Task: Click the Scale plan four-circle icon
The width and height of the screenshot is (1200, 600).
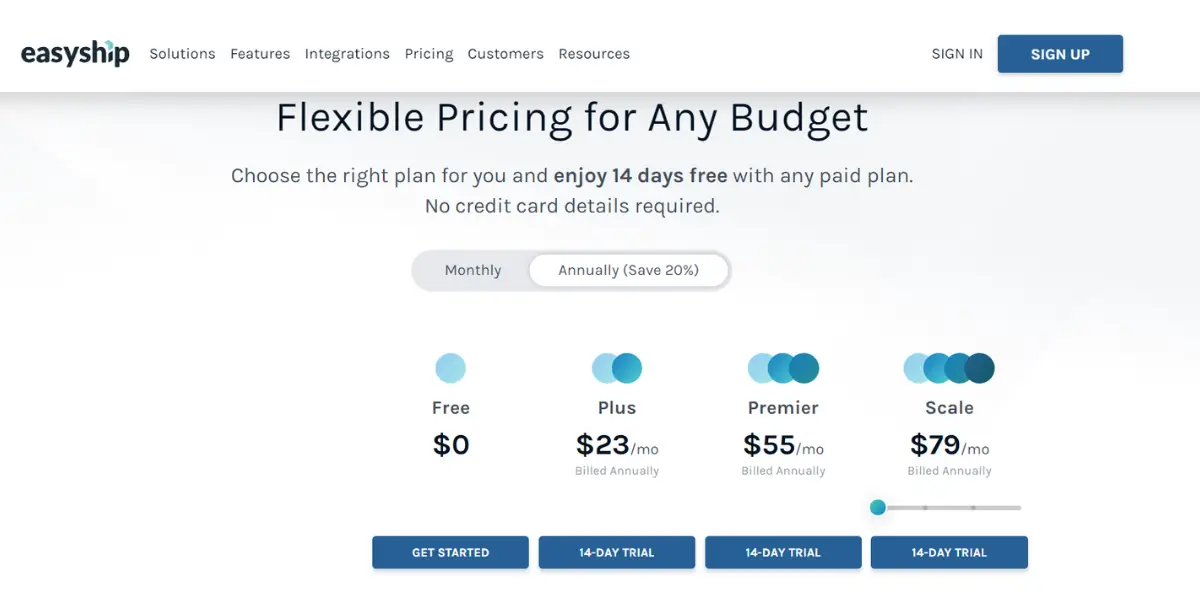Action: (x=949, y=368)
